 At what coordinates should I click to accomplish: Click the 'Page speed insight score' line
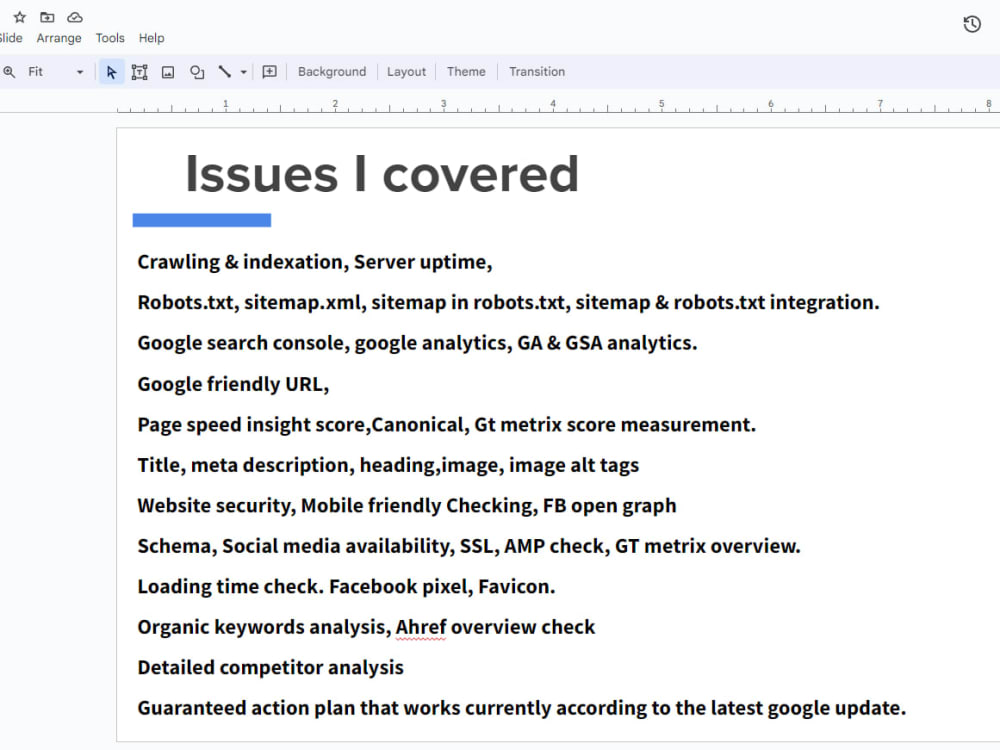pos(446,425)
